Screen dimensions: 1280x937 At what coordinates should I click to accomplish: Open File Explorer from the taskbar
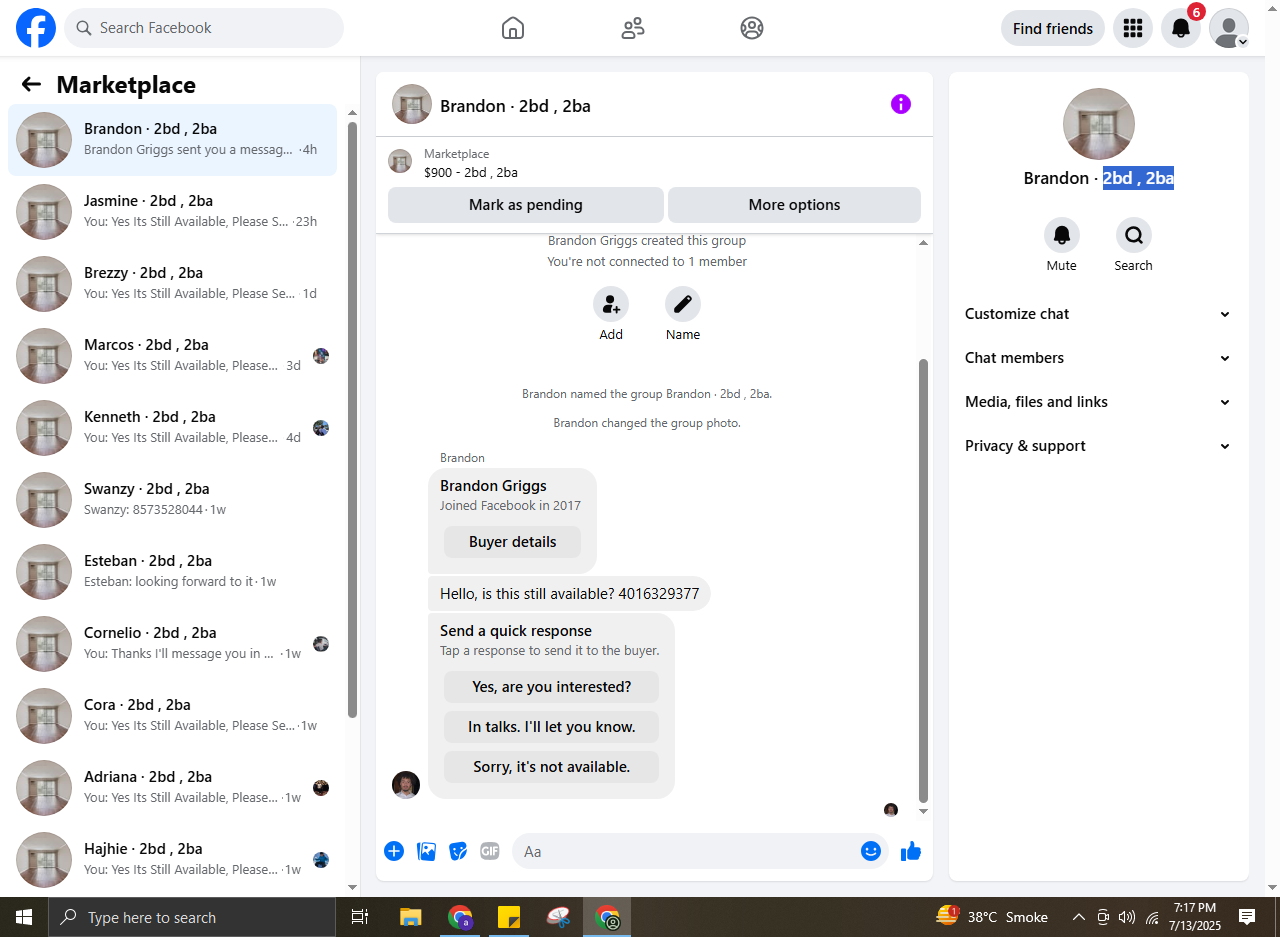411,917
